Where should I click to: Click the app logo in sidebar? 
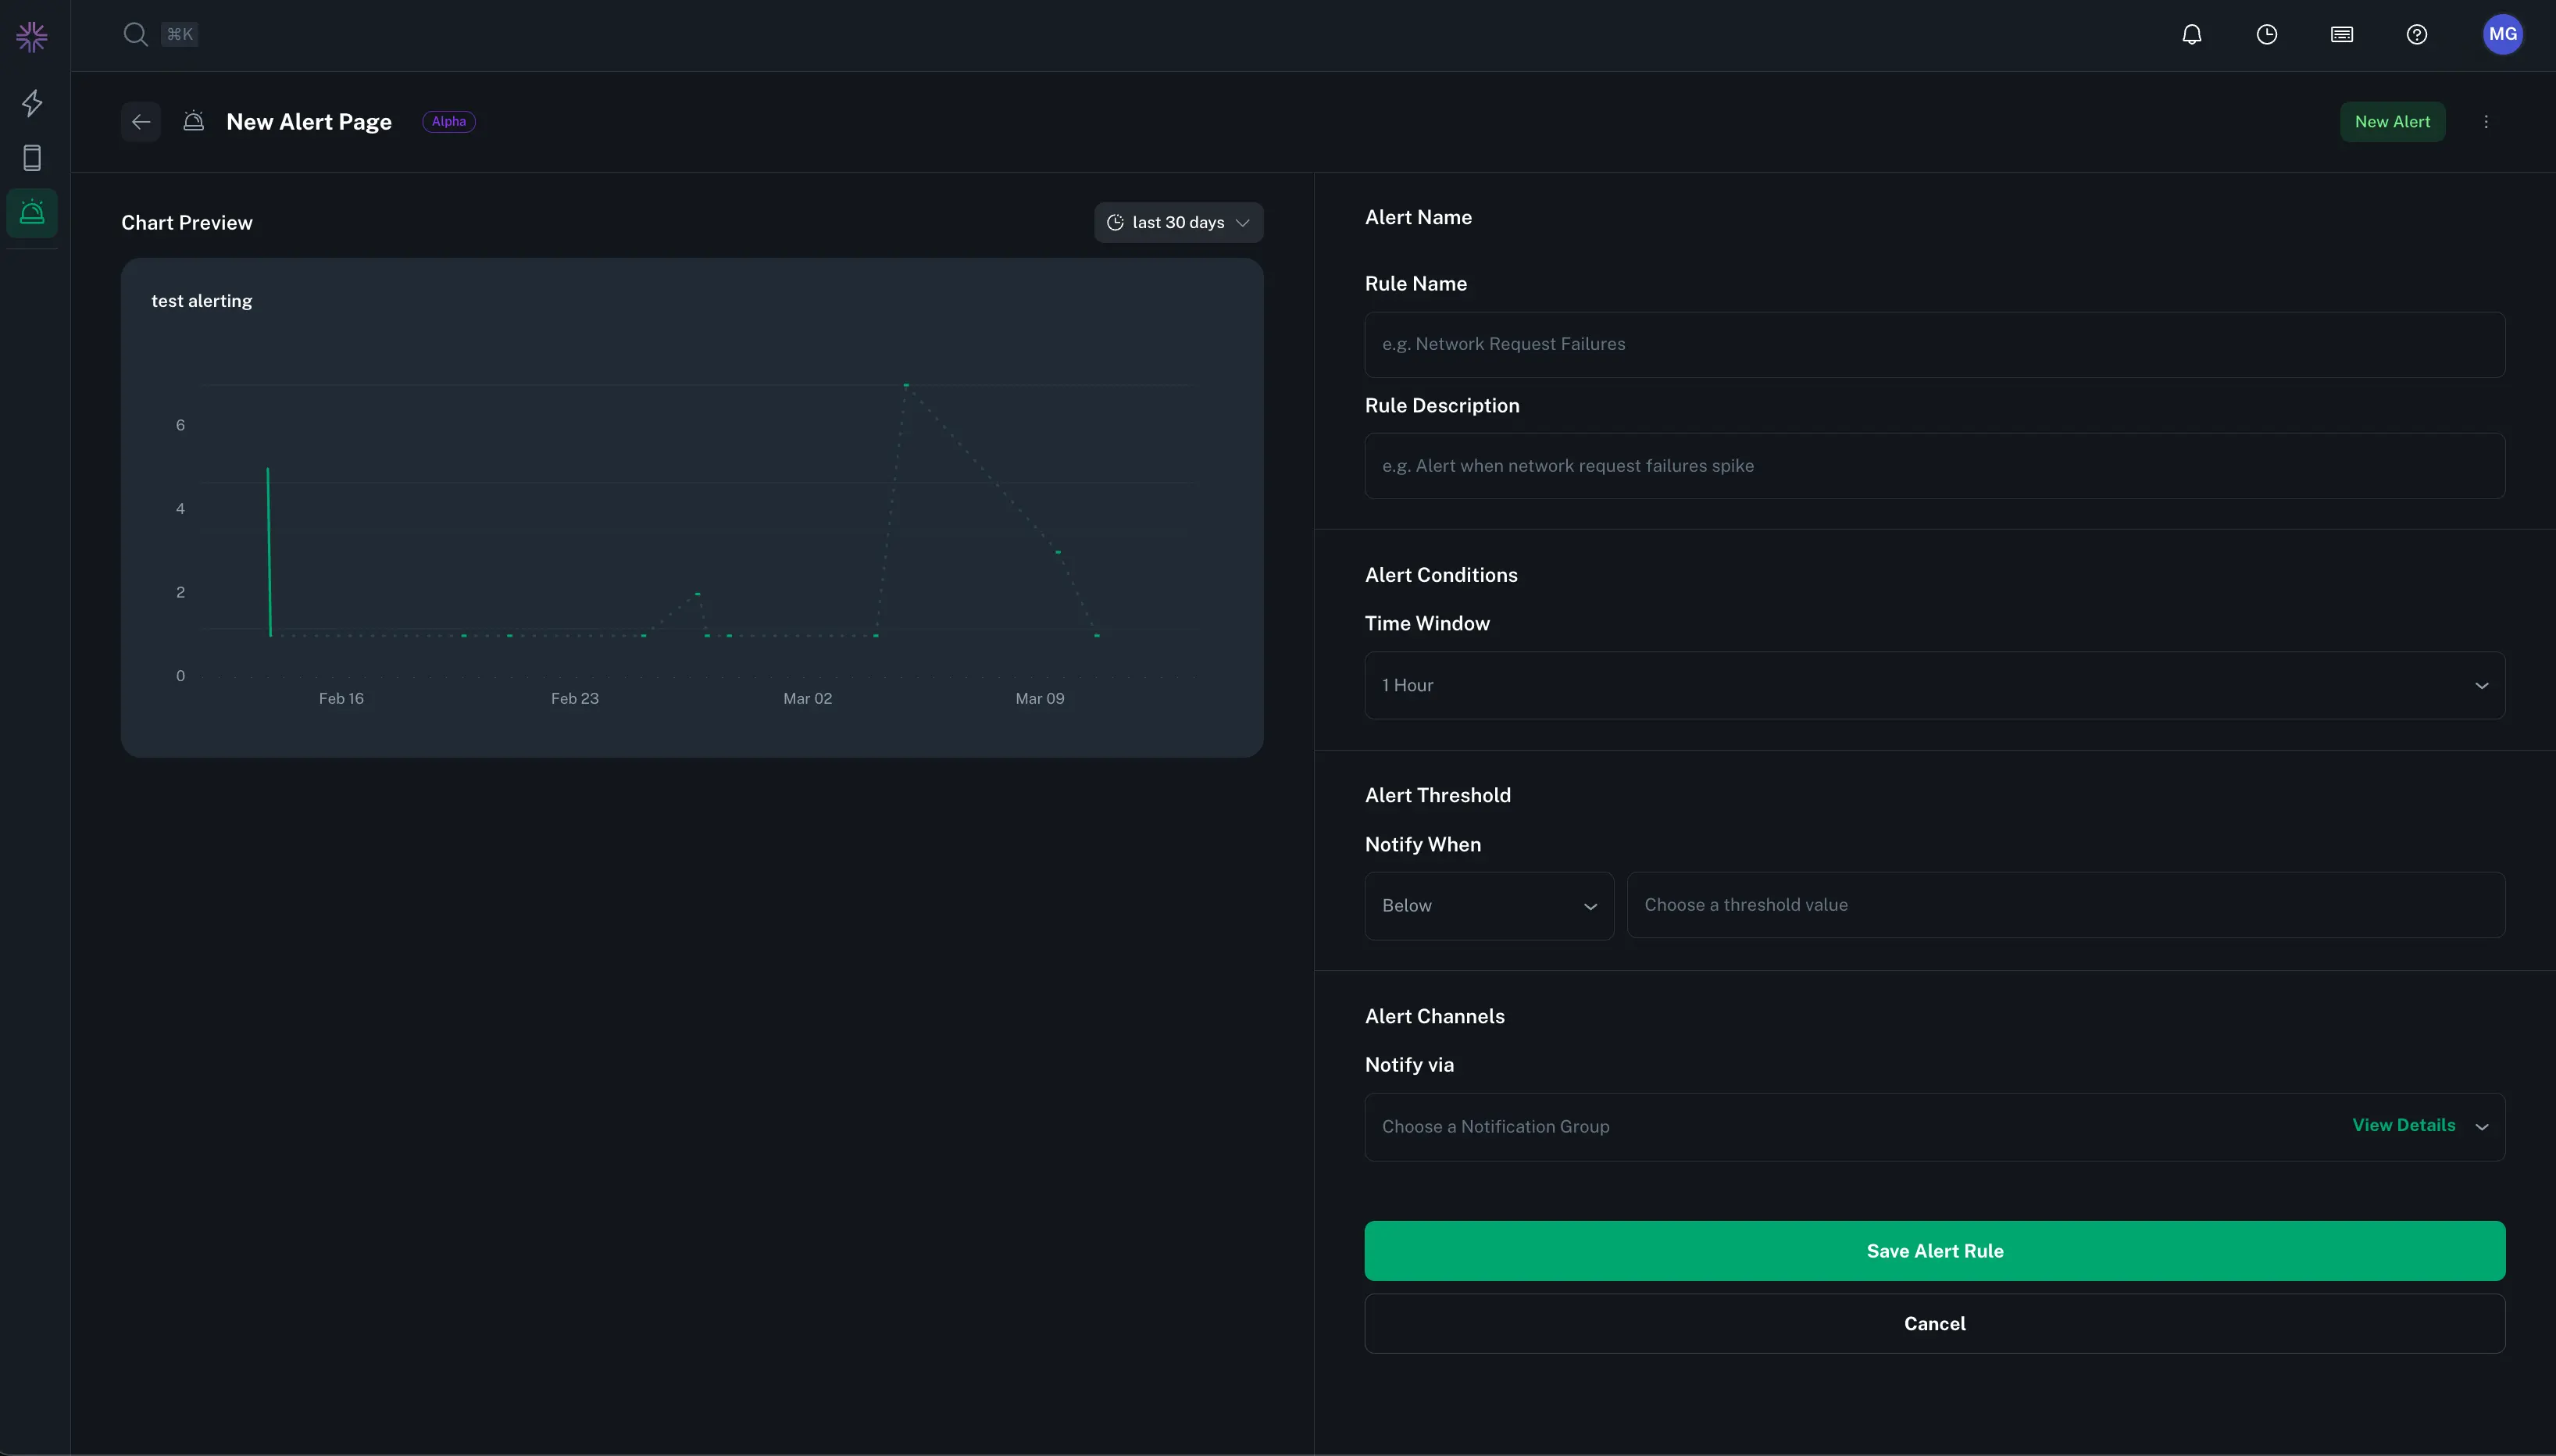pyautogui.click(x=32, y=37)
